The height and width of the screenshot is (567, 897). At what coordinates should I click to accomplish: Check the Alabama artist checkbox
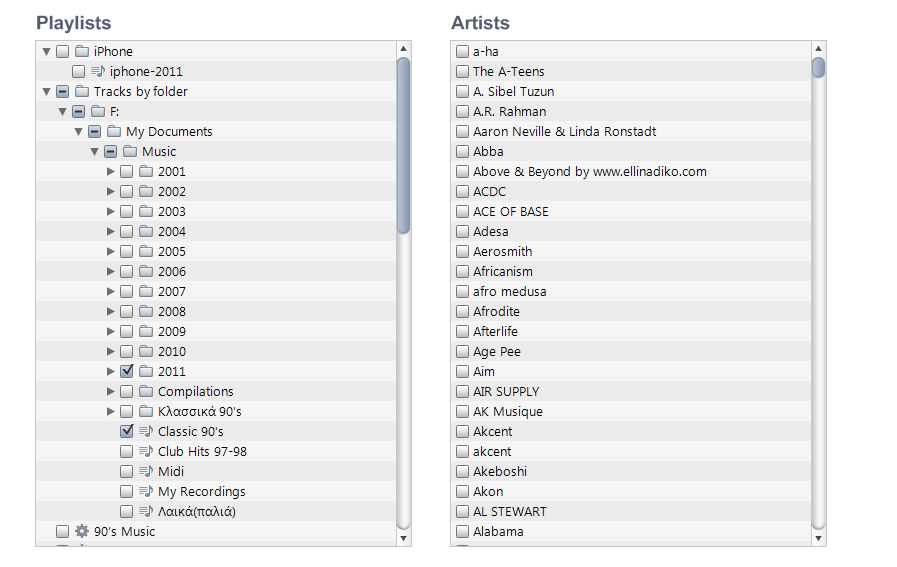(462, 532)
